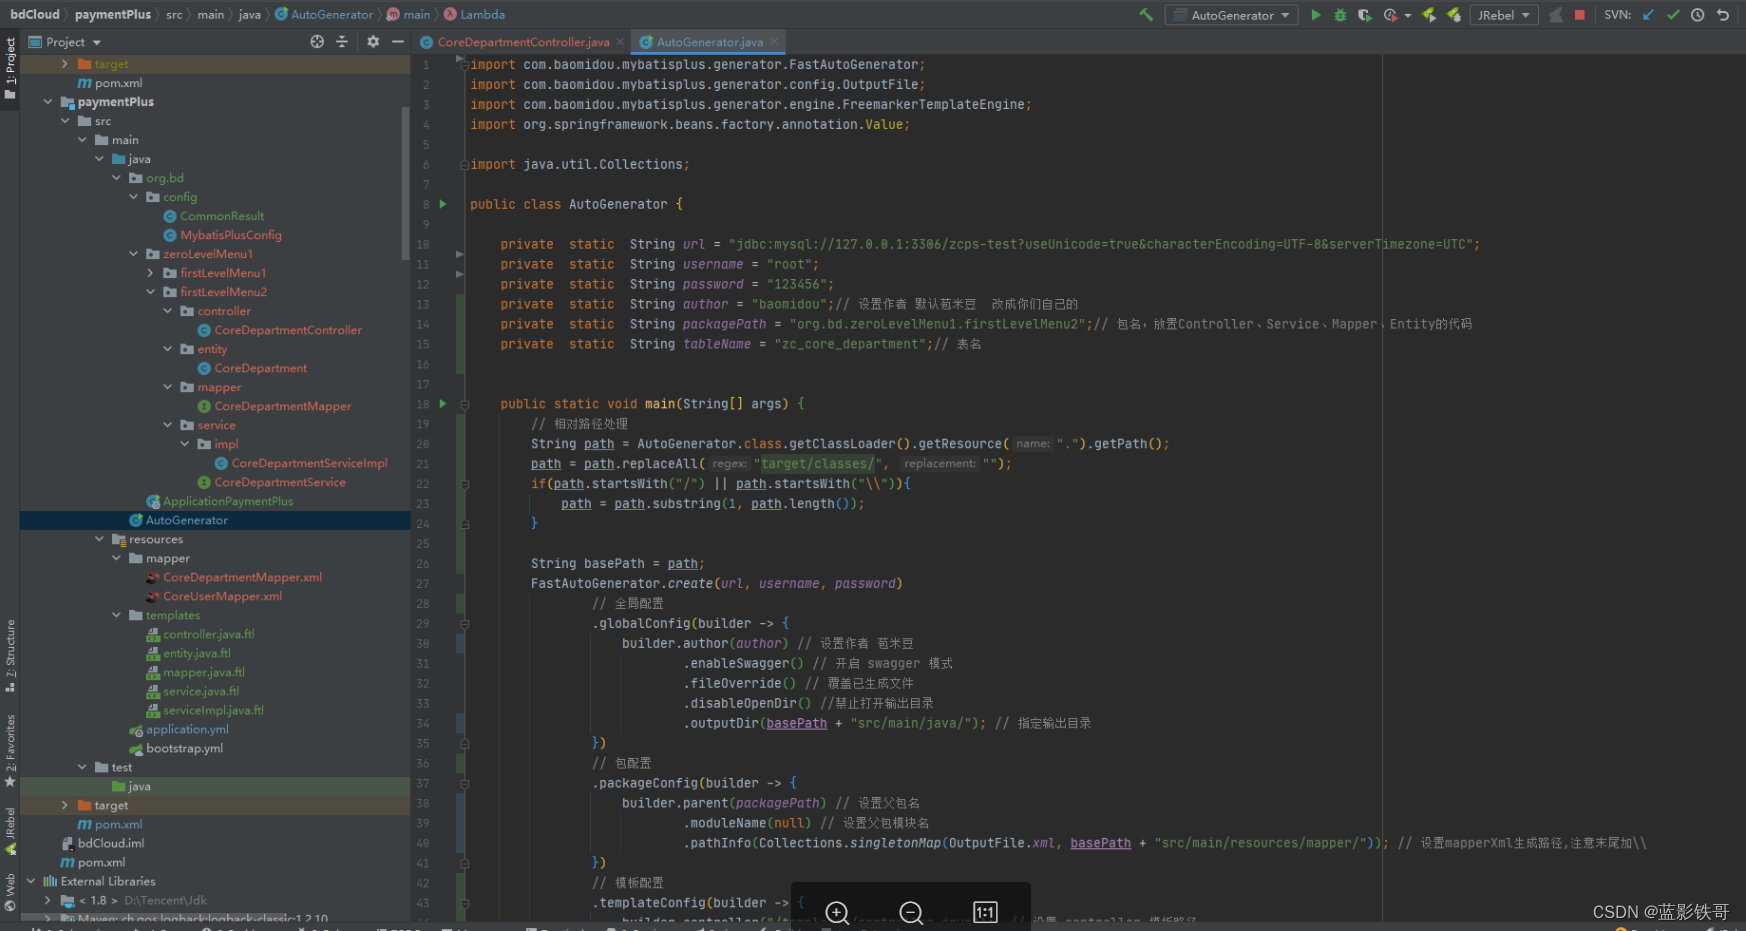Toggle the Z: Structure tool window
Screen dimensions: 1746x931
[x=10, y=656]
